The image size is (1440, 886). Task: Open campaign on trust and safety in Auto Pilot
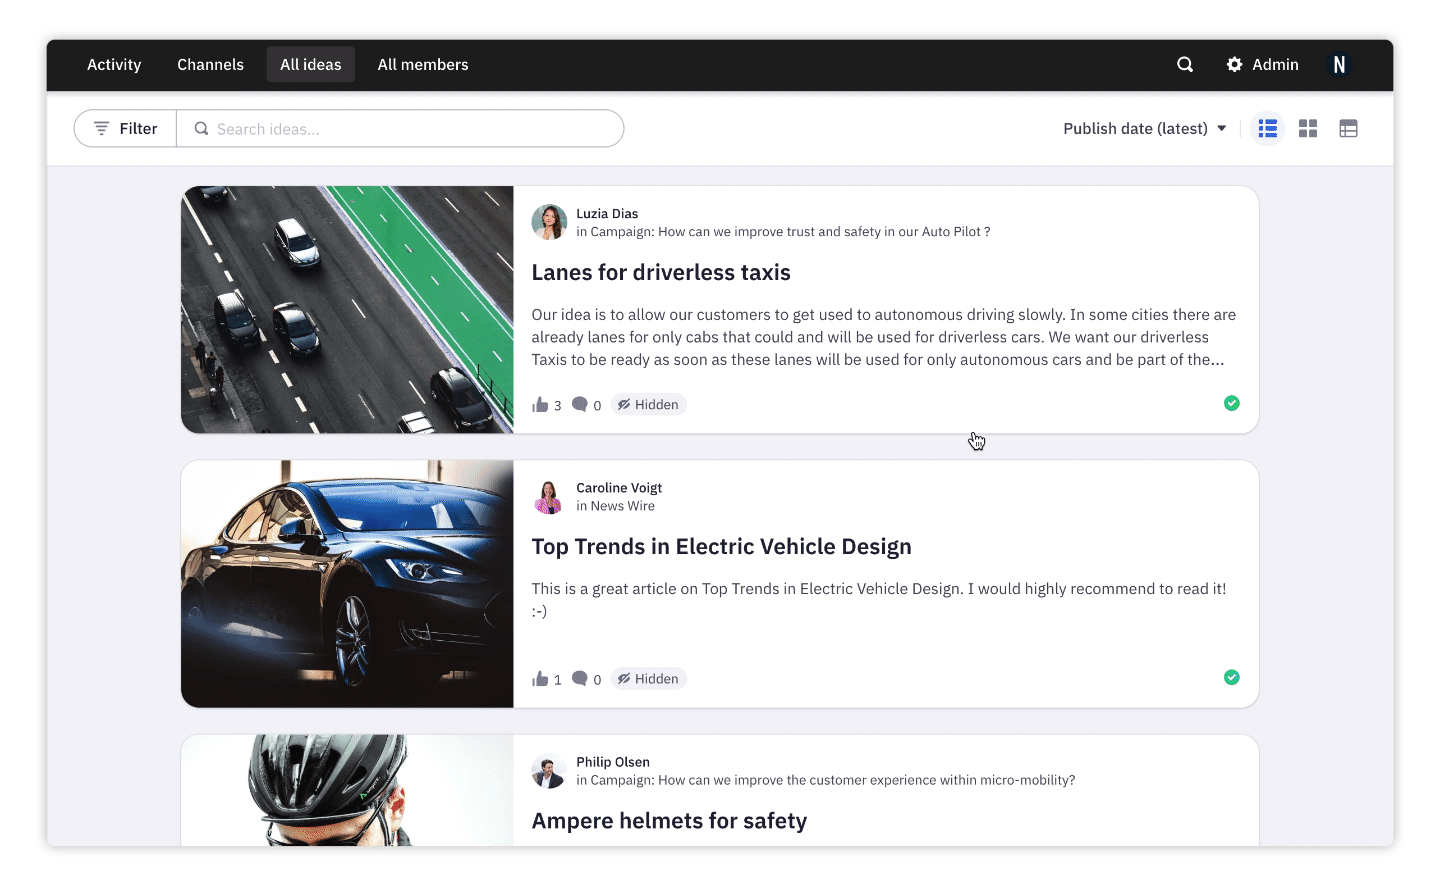point(790,231)
